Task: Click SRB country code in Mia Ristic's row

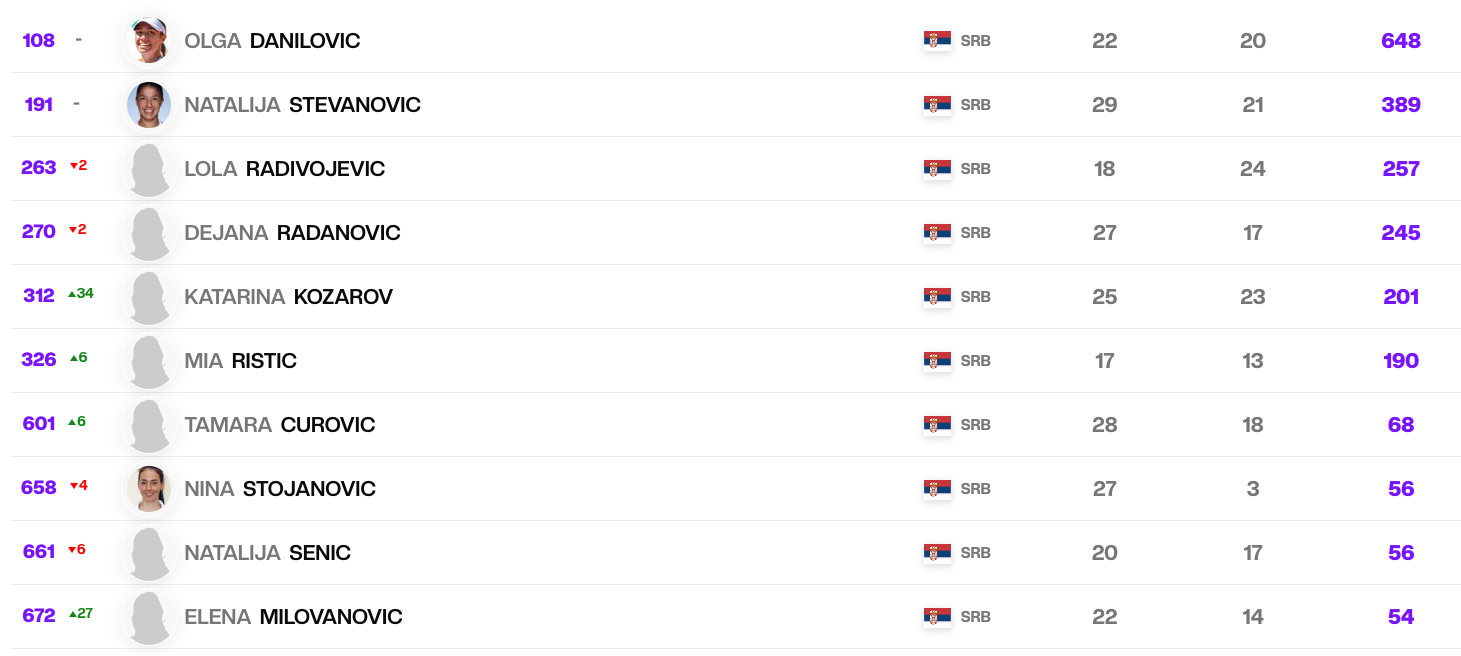Action: (975, 361)
